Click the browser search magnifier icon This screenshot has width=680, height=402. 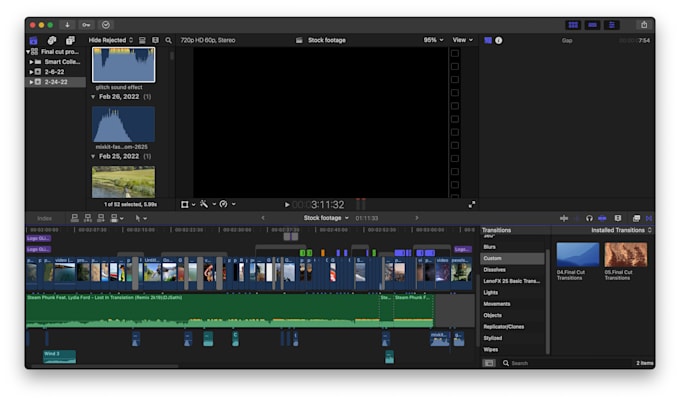point(168,40)
